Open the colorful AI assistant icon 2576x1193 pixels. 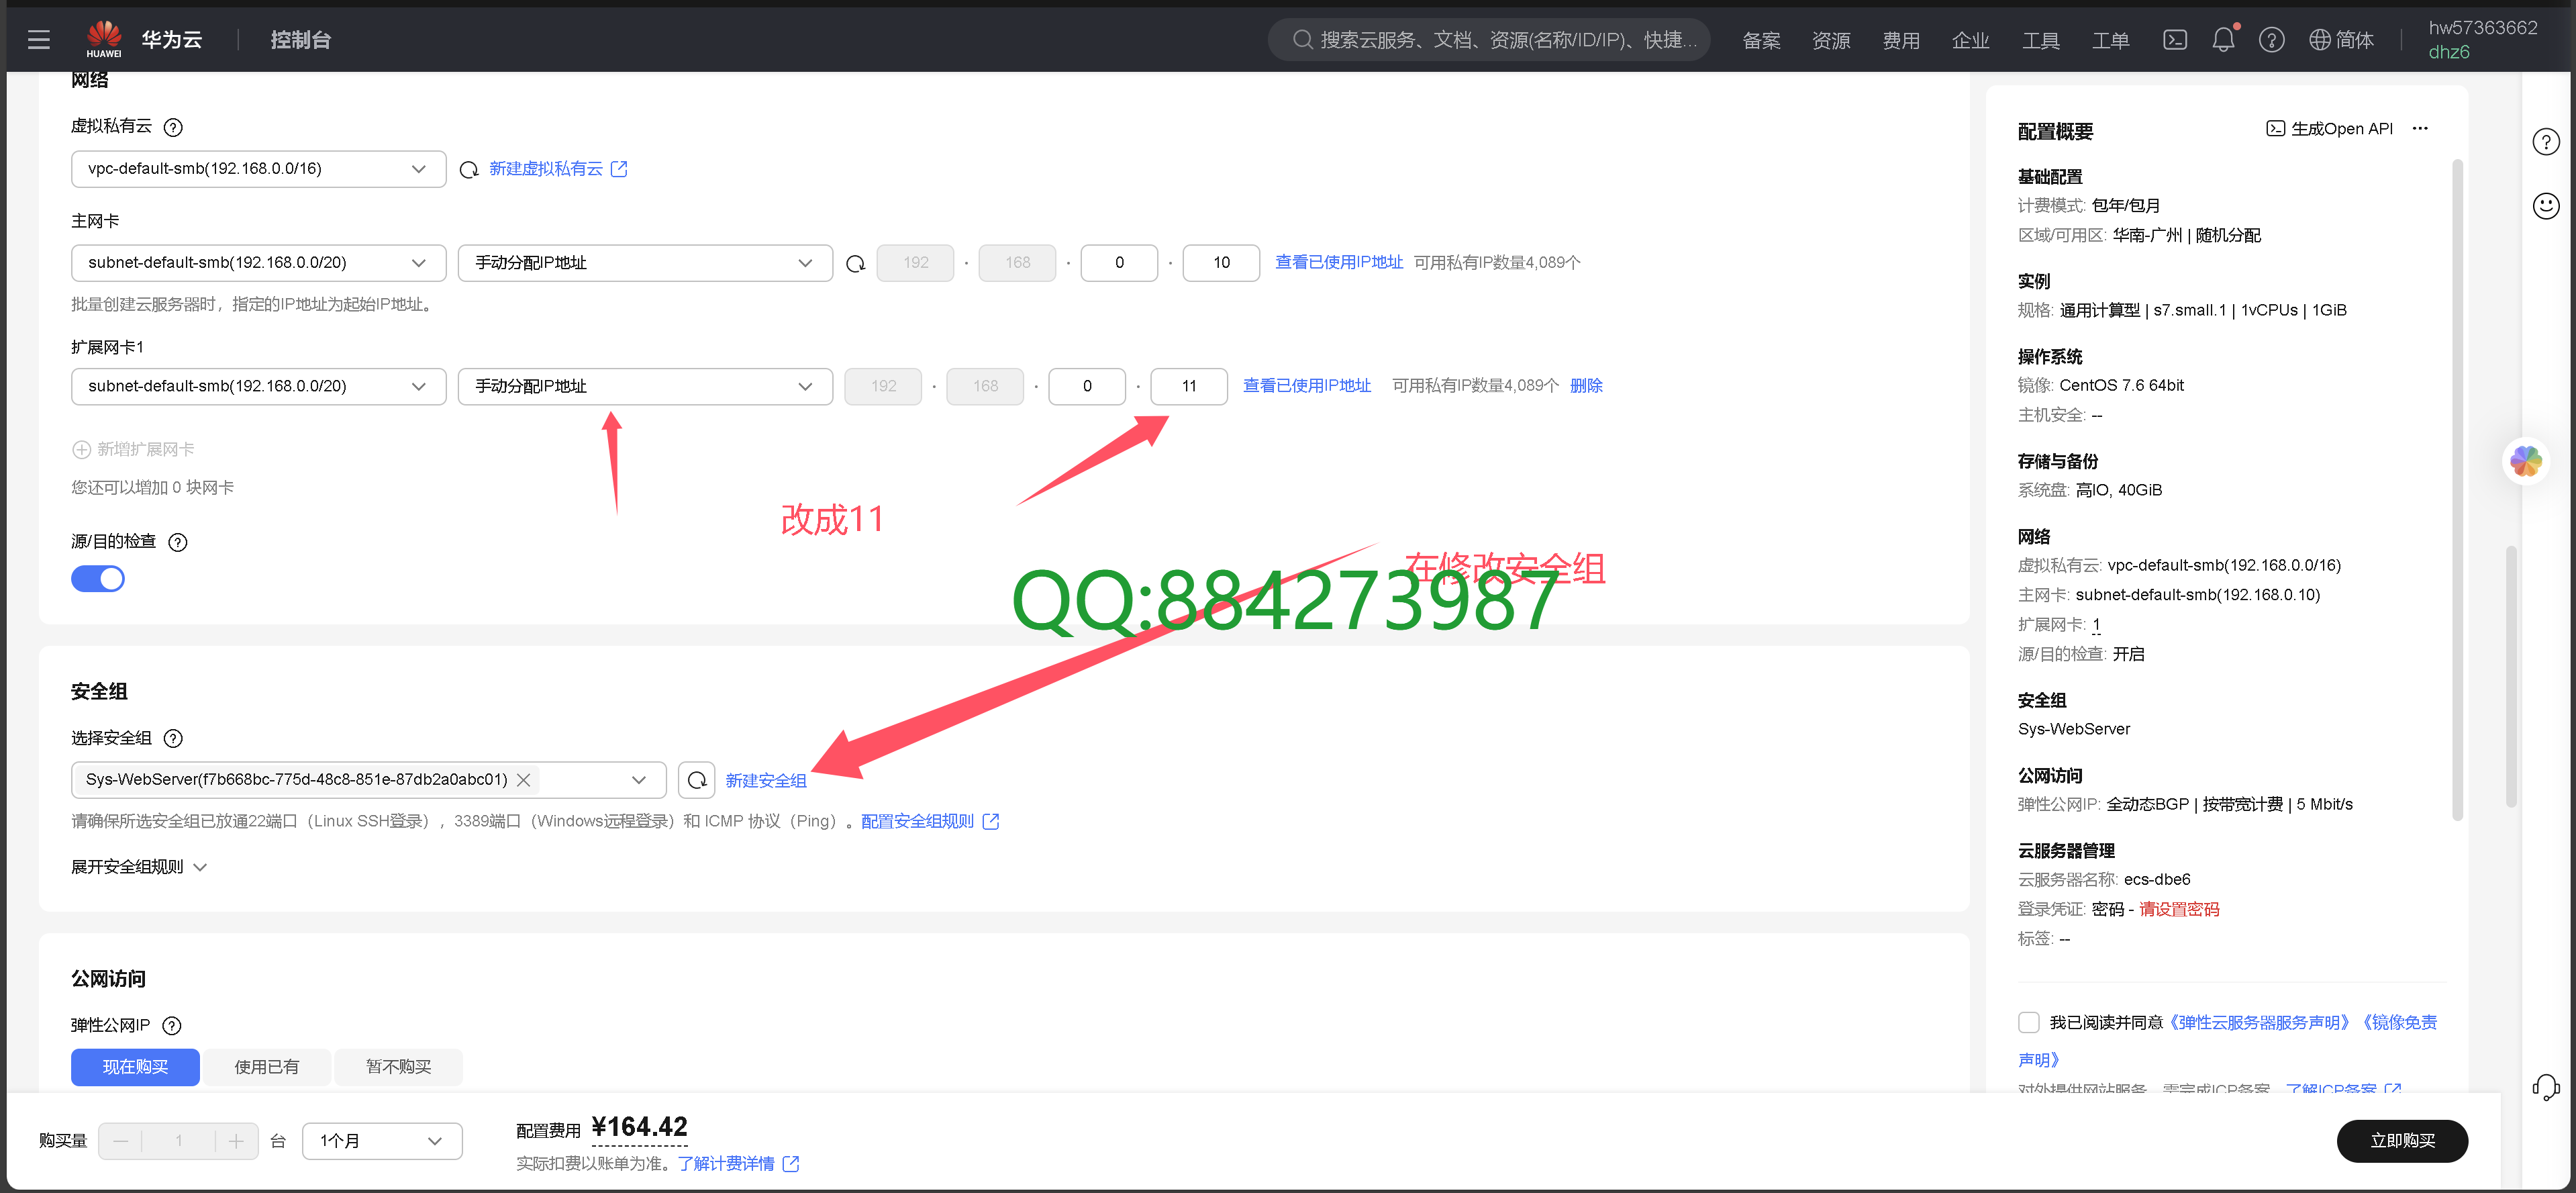point(2526,461)
